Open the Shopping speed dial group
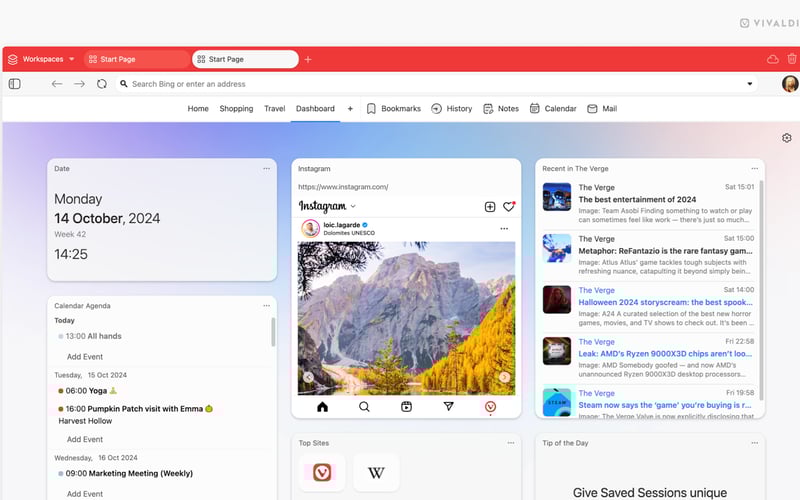The image size is (800, 500). [x=236, y=109]
